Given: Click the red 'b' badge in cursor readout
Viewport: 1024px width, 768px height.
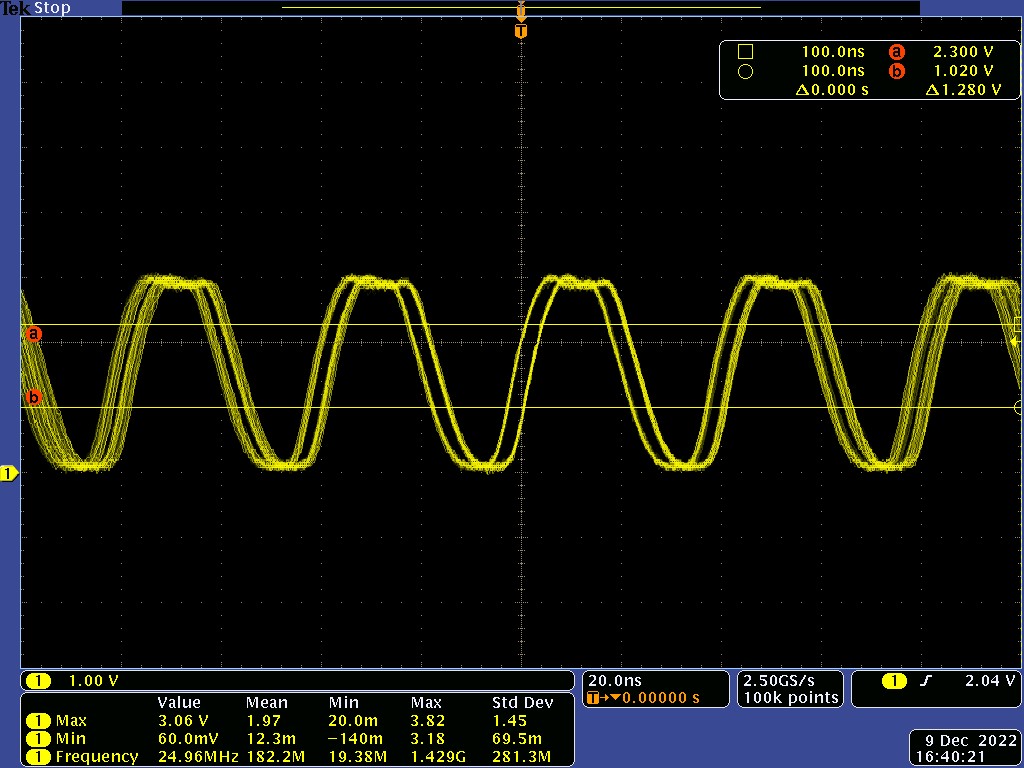Looking at the screenshot, I should point(897,71).
